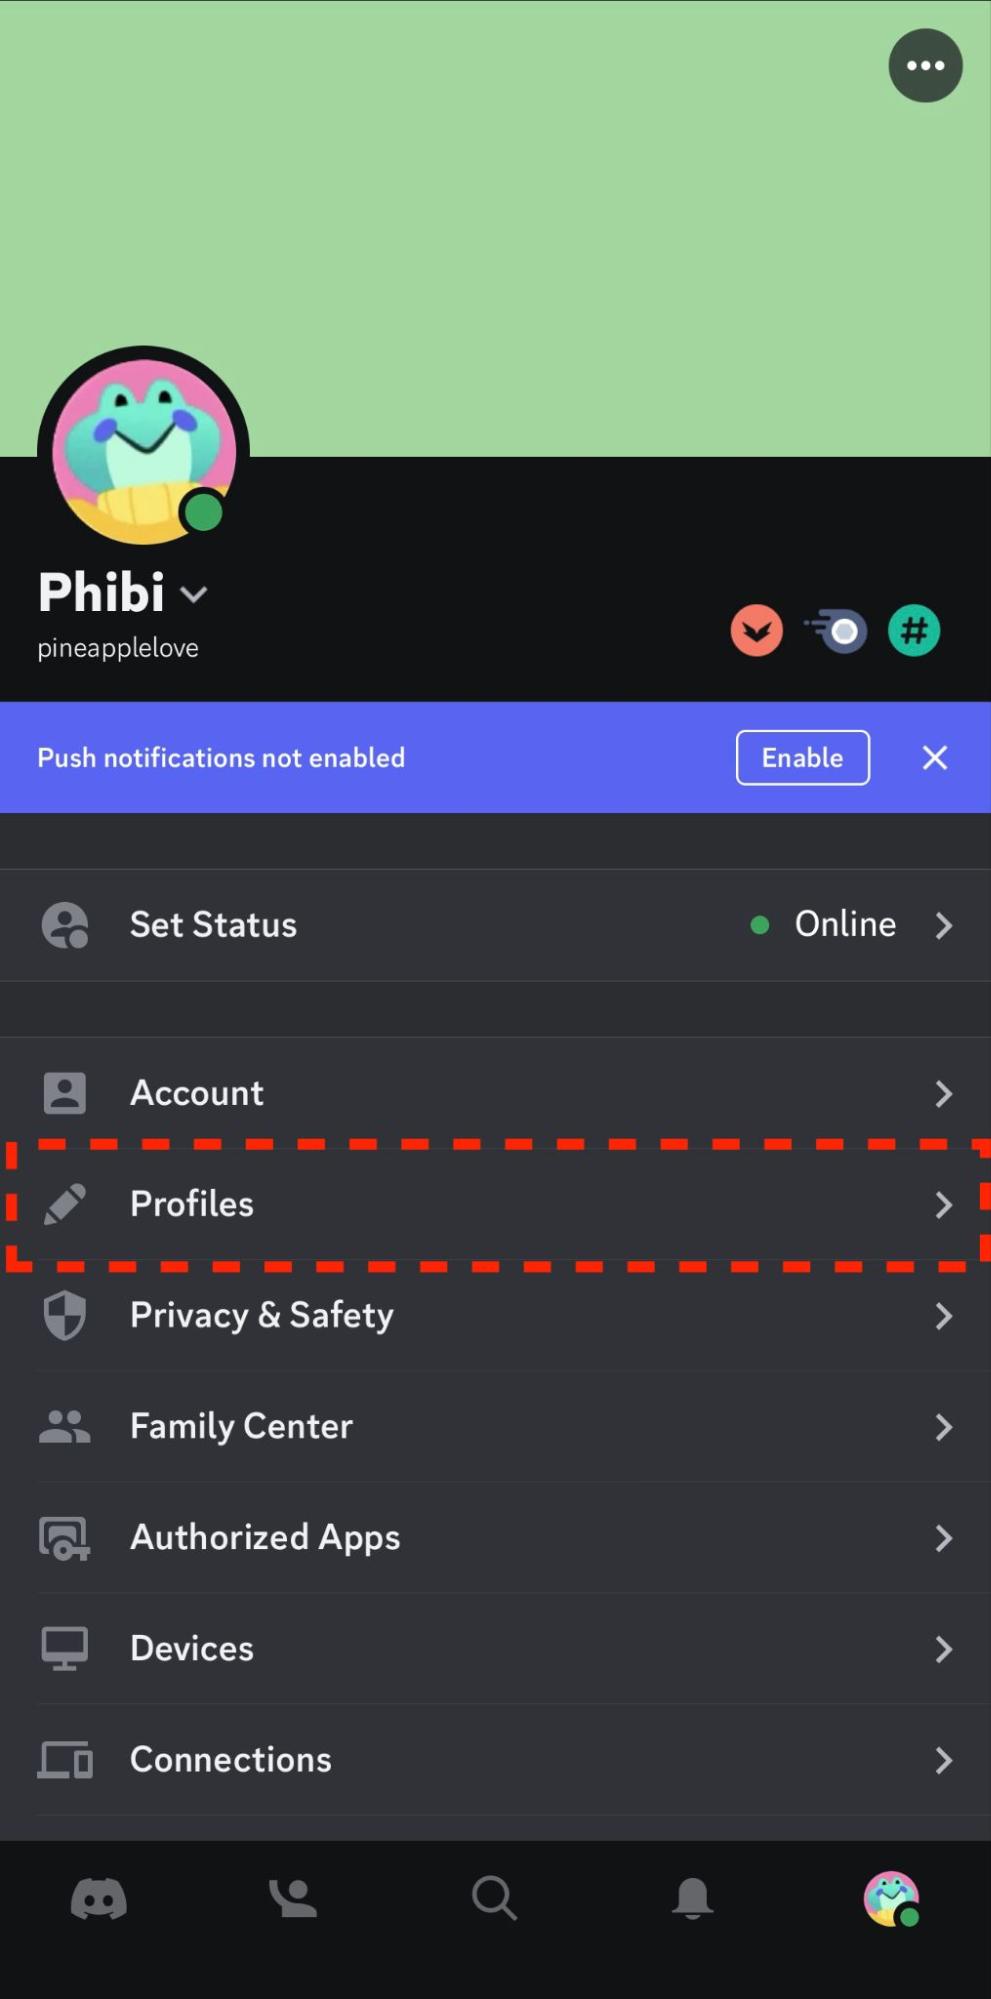
Task: Open the Notifications bell tab
Action: click(692, 1898)
